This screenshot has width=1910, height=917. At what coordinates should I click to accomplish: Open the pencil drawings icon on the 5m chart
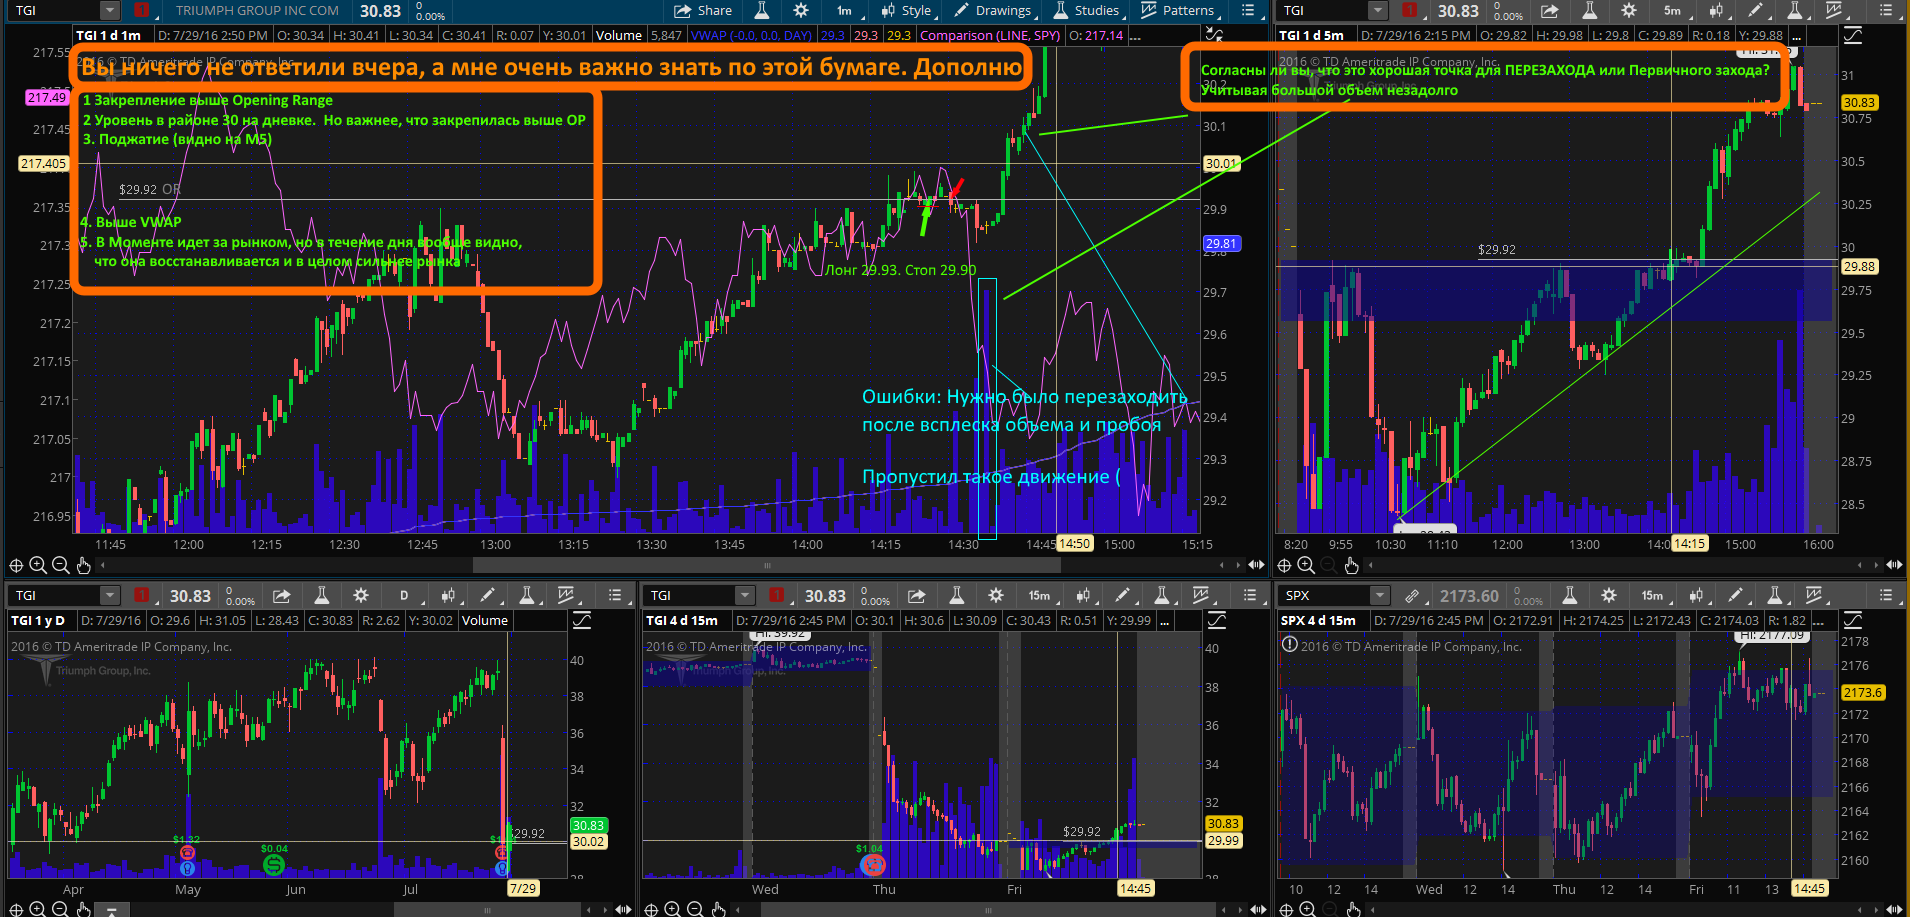1755,10
